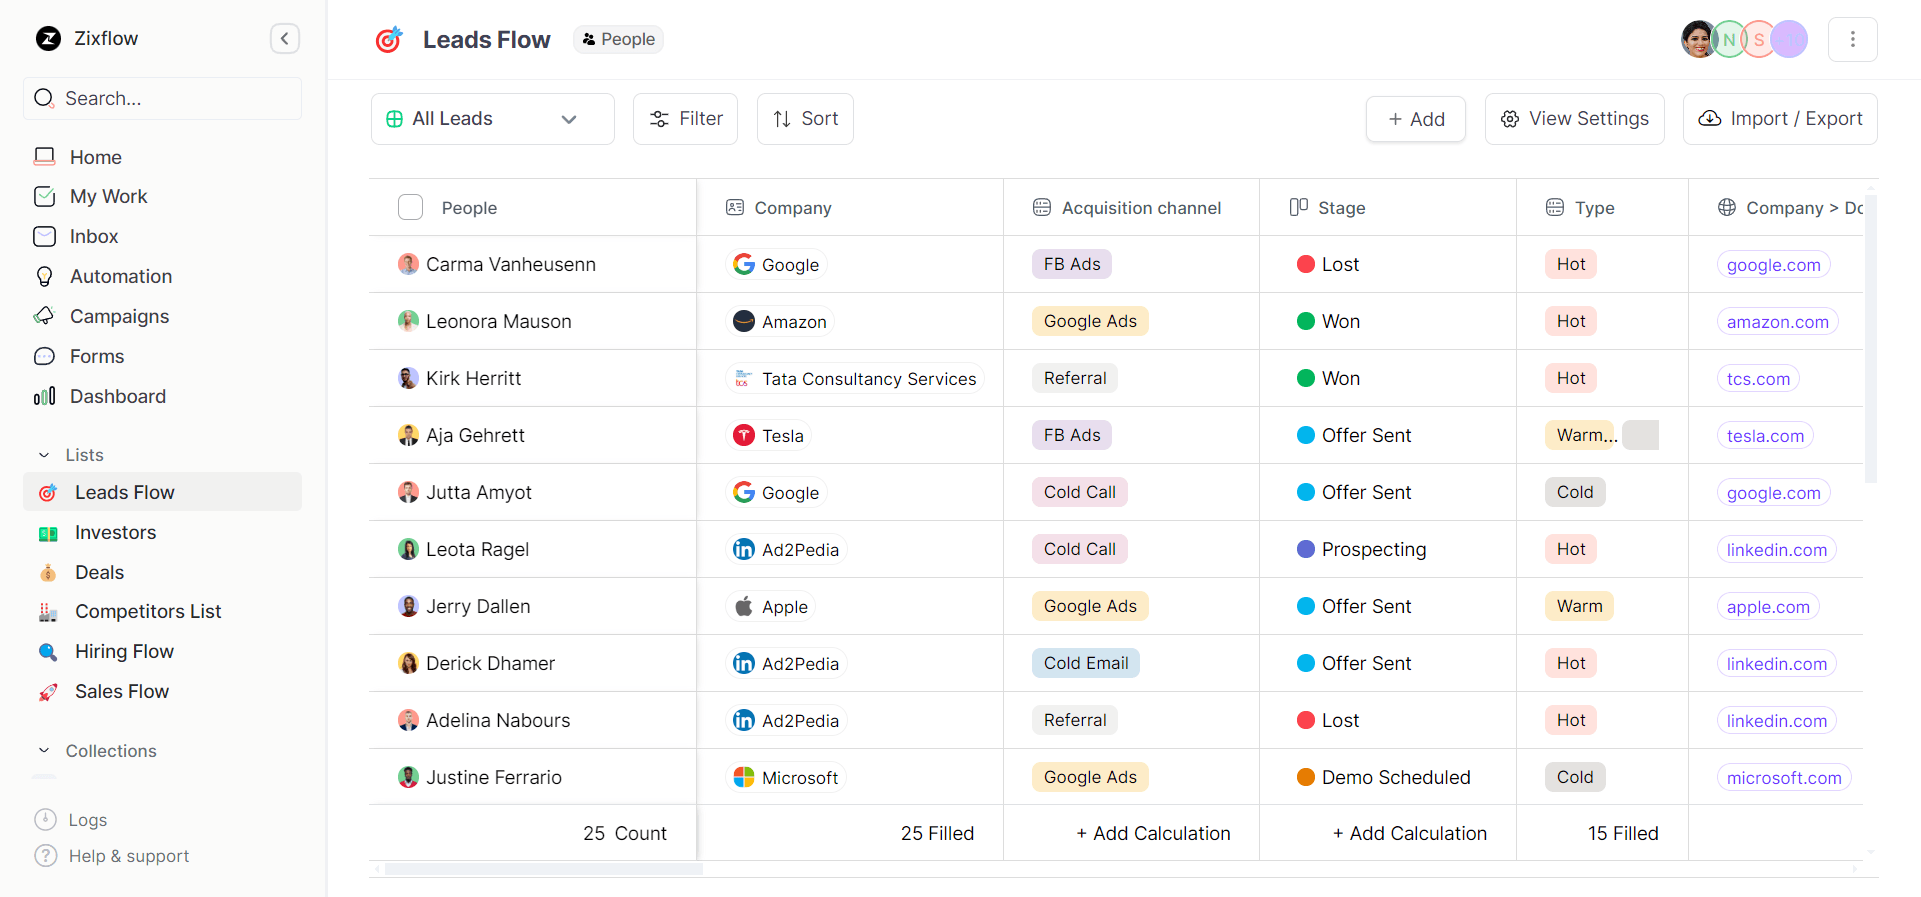The height and width of the screenshot is (897, 1921).
Task: Open Logs from the sidebar bottom
Action: [87, 820]
